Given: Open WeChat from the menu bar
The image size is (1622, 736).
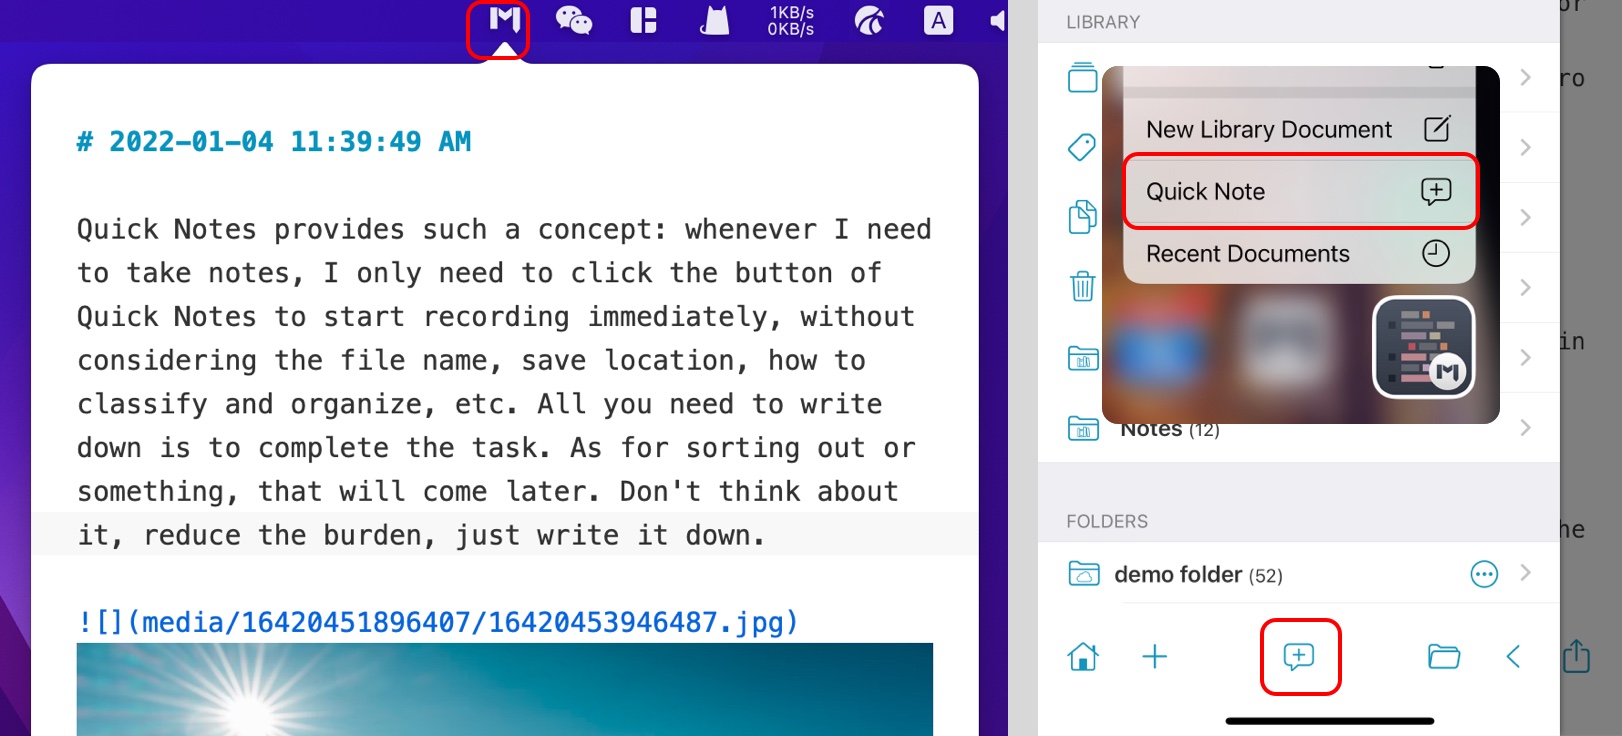Looking at the screenshot, I should (573, 21).
